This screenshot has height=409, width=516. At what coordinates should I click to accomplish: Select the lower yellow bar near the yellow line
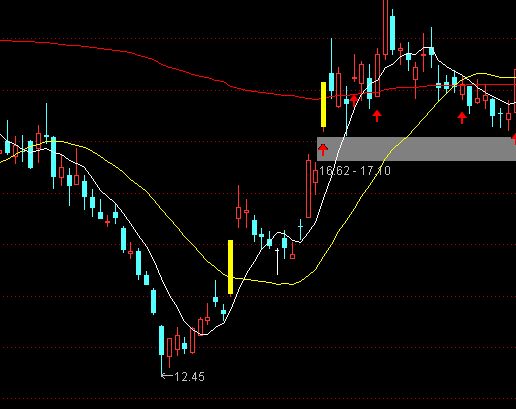click(230, 267)
